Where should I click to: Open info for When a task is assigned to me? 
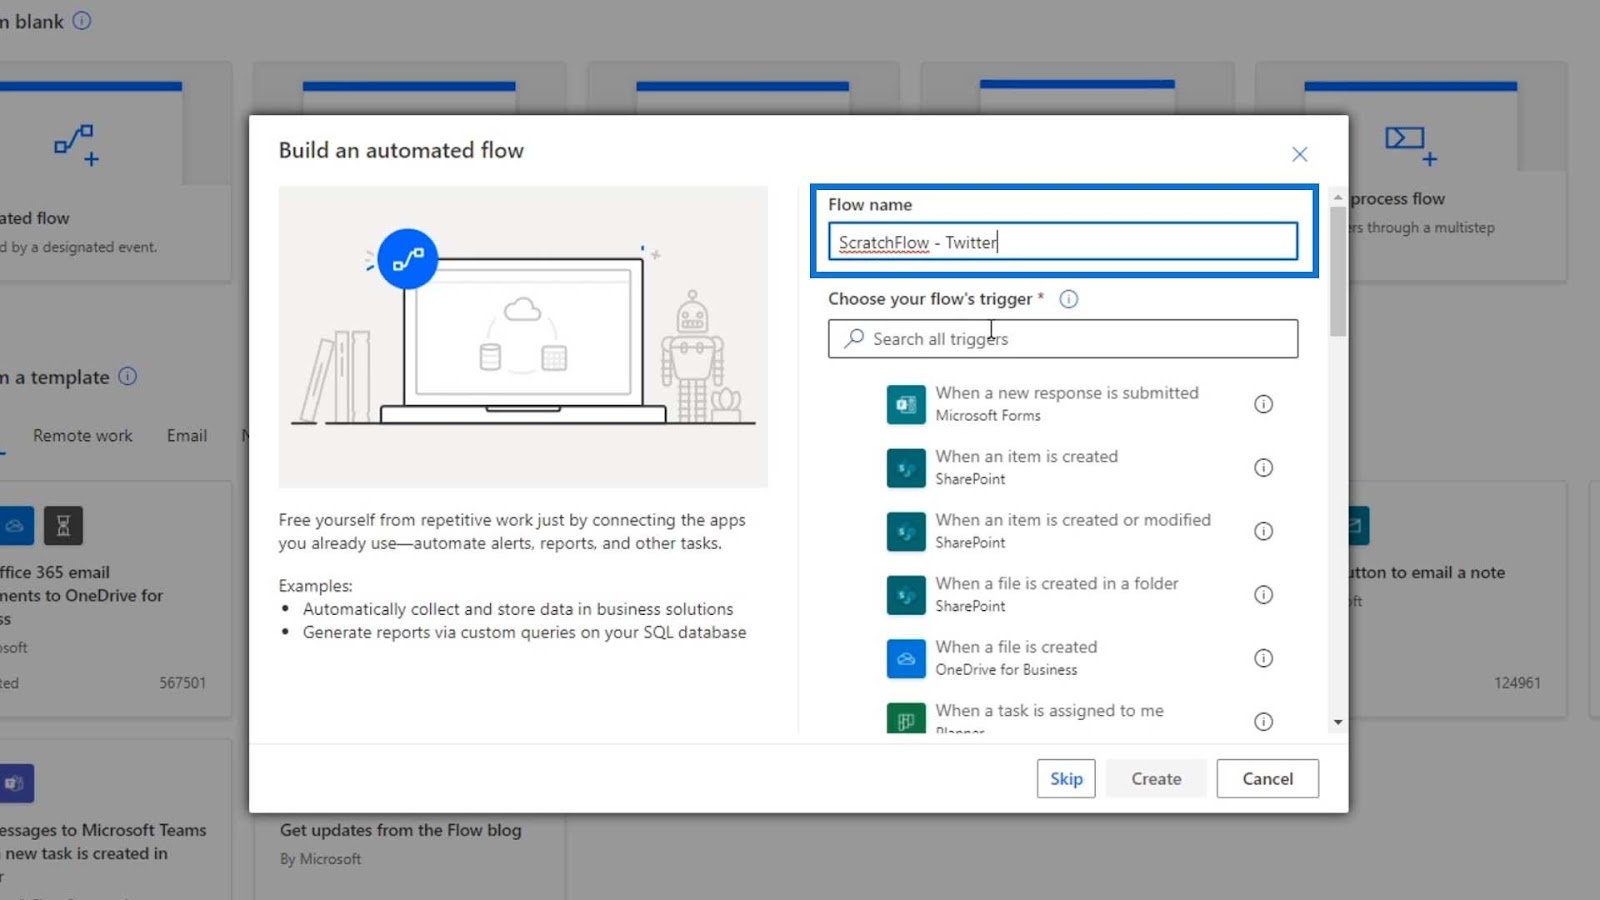(1264, 721)
